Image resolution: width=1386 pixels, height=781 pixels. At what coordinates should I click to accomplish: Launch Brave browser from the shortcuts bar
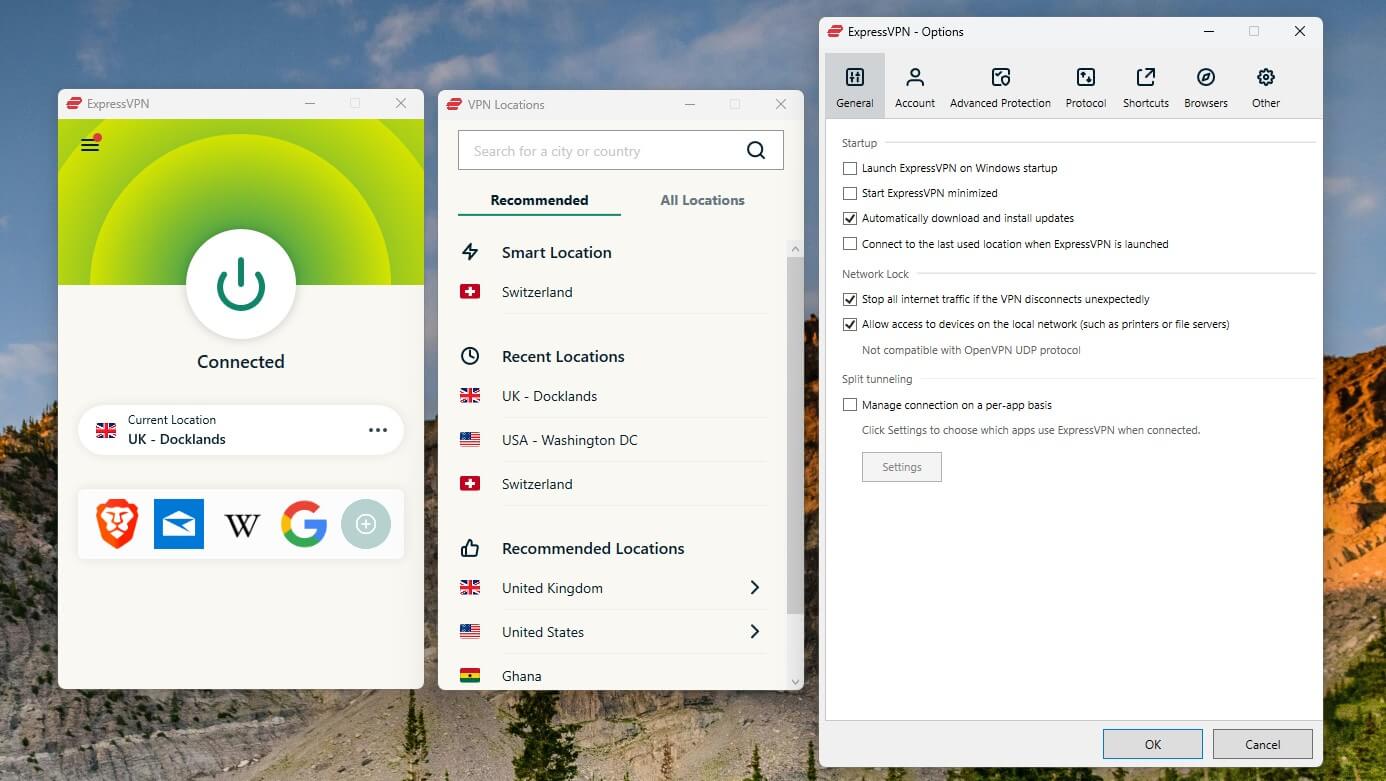[x=116, y=523]
